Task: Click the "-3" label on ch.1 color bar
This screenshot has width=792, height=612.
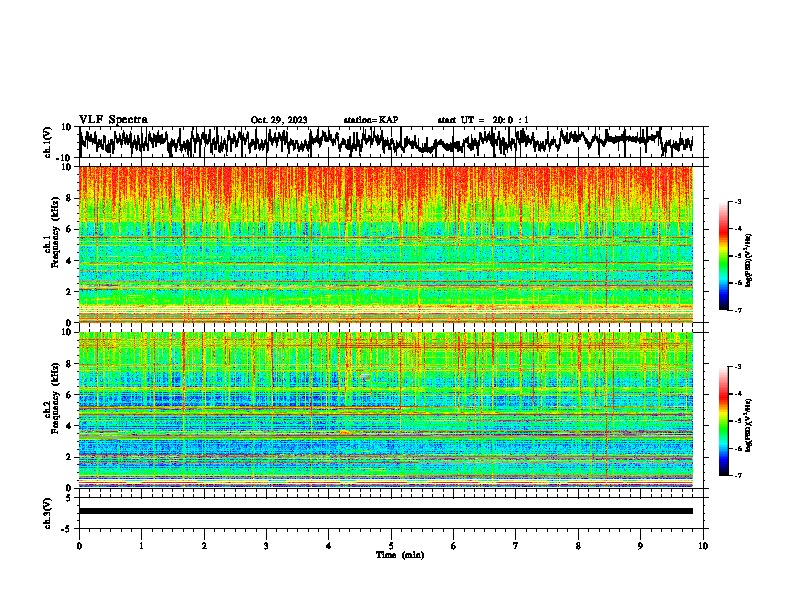Action: coord(737,201)
